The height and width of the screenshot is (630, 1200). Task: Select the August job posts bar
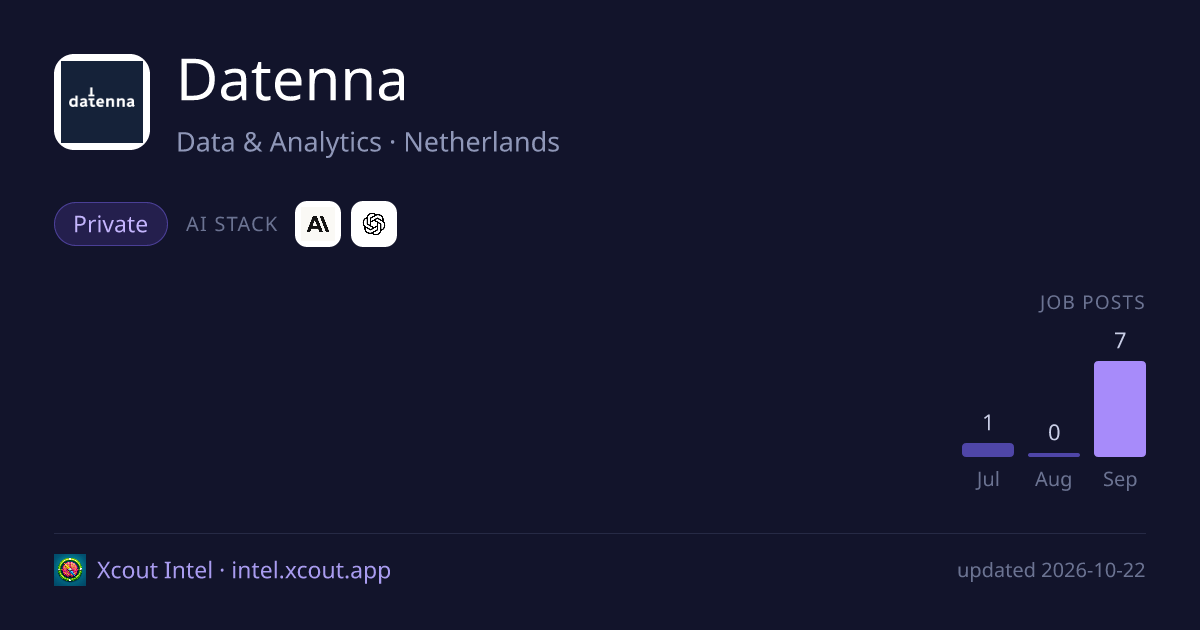(x=1054, y=455)
